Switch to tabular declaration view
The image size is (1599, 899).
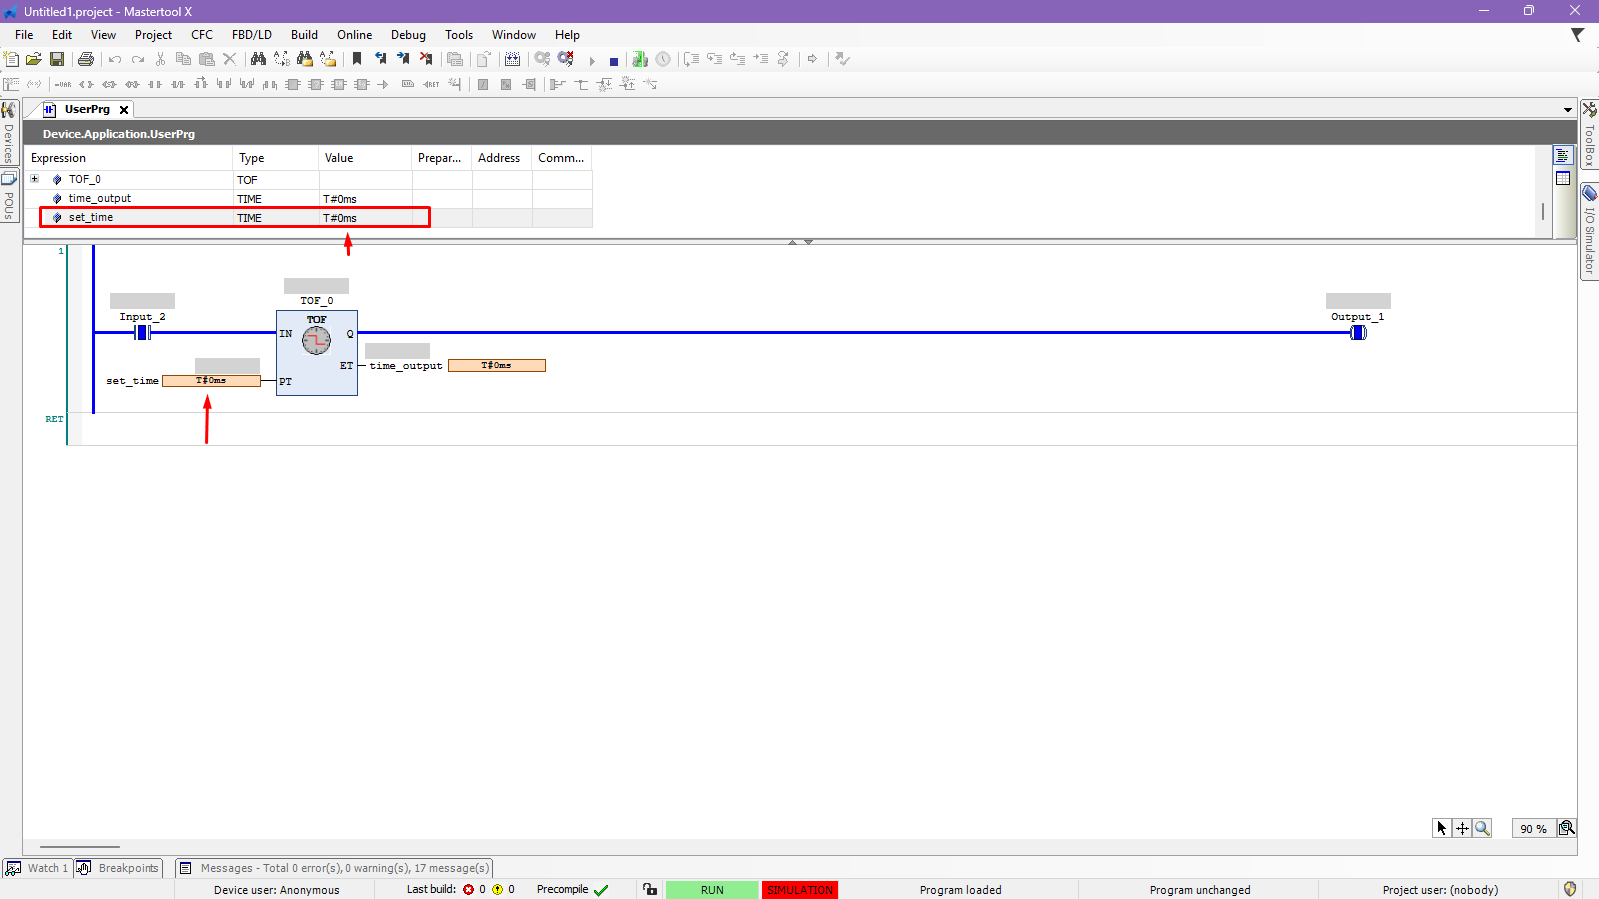click(1563, 178)
